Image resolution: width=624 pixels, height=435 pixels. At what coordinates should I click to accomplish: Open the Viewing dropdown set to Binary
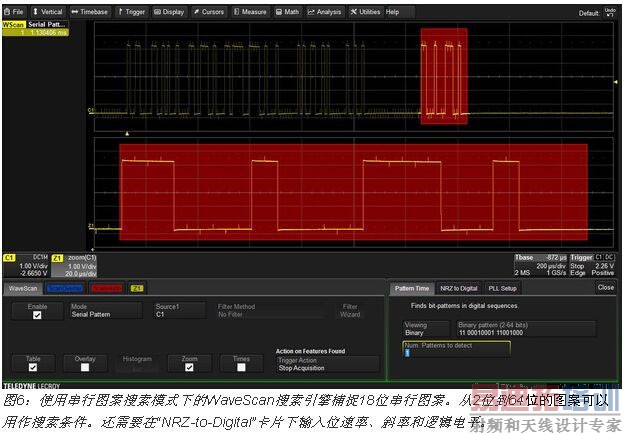pos(426,329)
